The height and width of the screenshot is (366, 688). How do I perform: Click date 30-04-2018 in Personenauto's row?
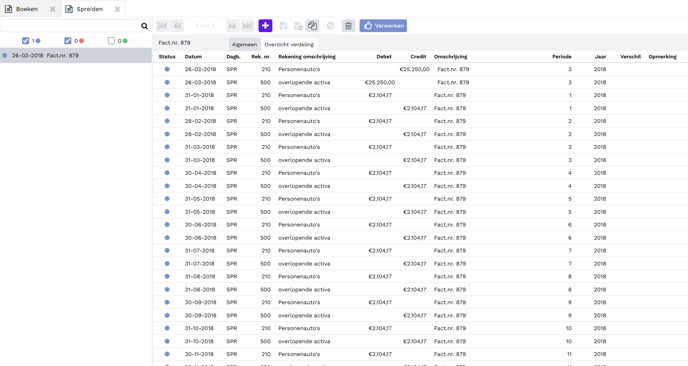tap(201, 173)
